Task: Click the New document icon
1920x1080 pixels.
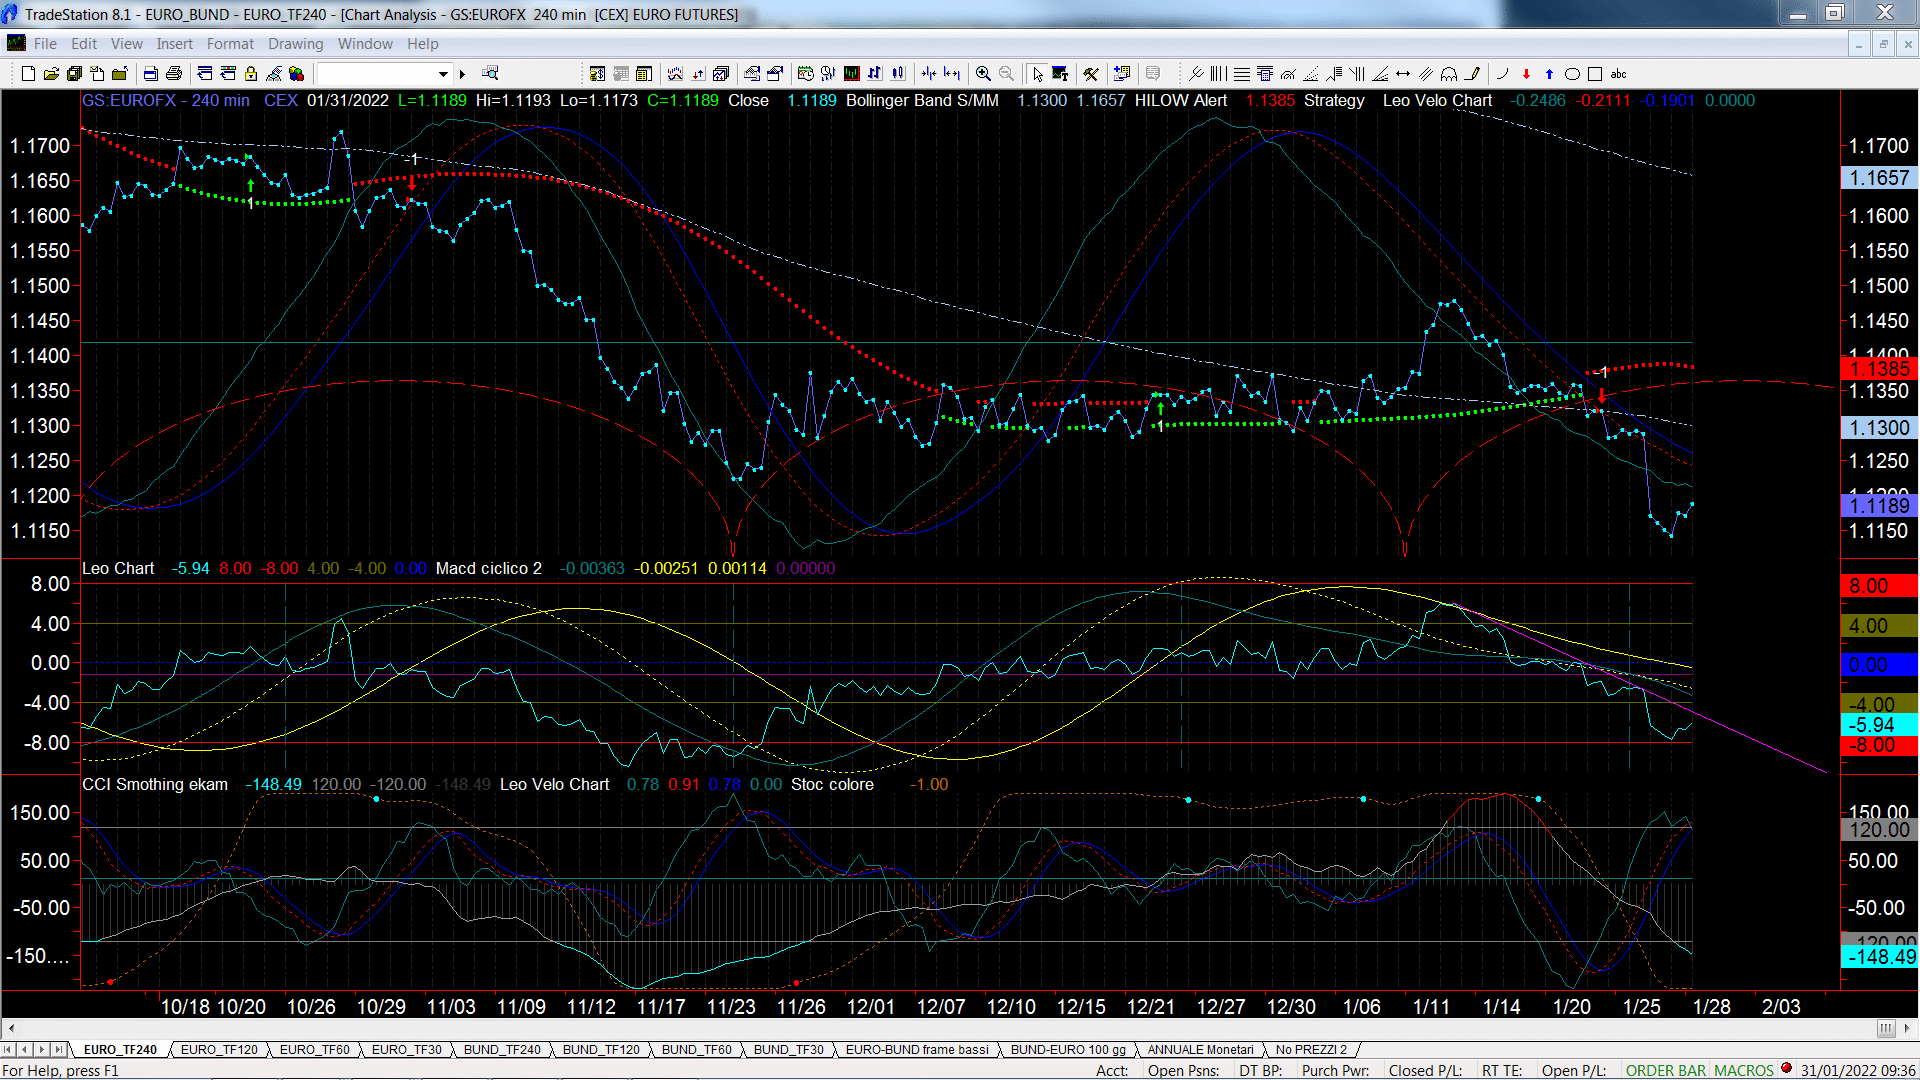Action: point(28,74)
